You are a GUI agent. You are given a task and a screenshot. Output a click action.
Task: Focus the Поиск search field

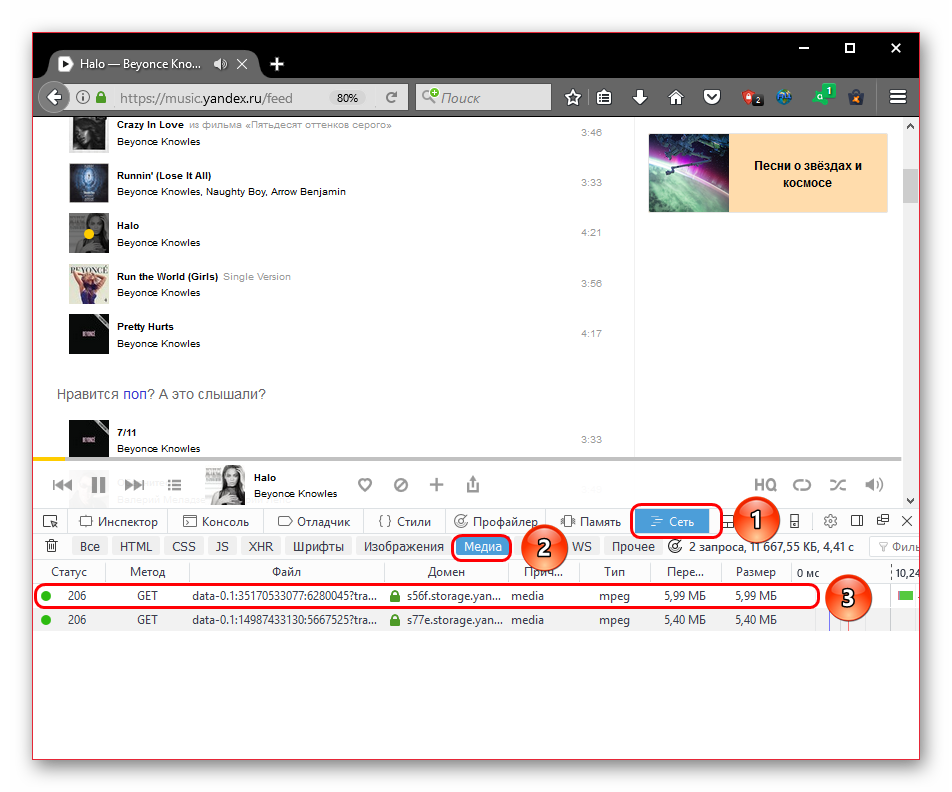483,97
